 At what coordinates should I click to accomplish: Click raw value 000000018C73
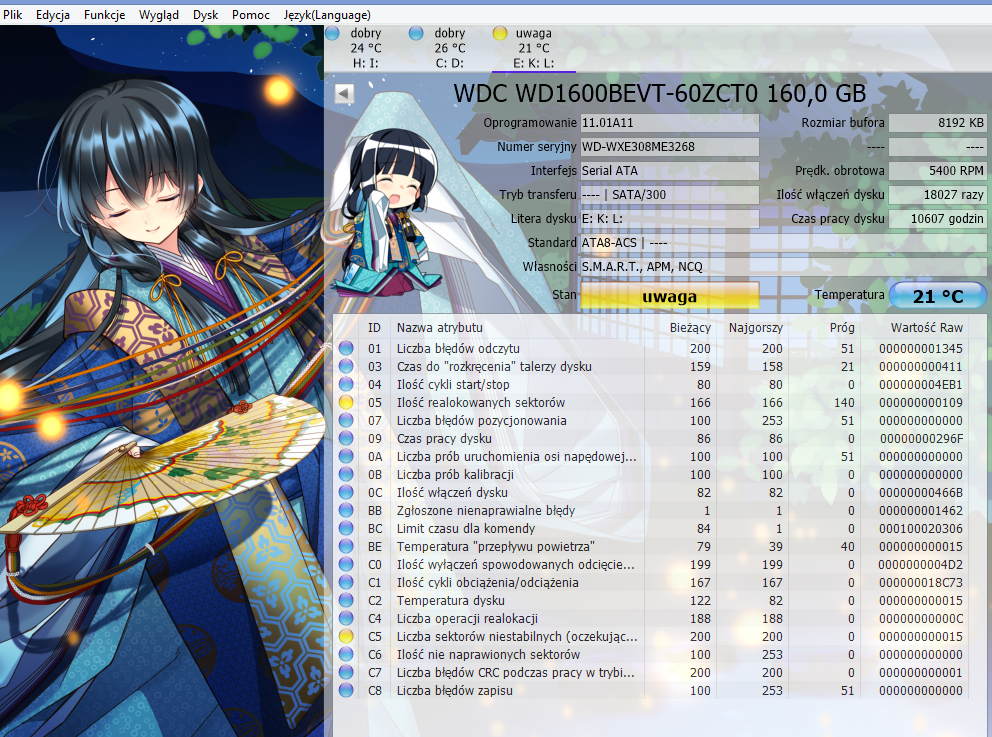click(x=921, y=583)
